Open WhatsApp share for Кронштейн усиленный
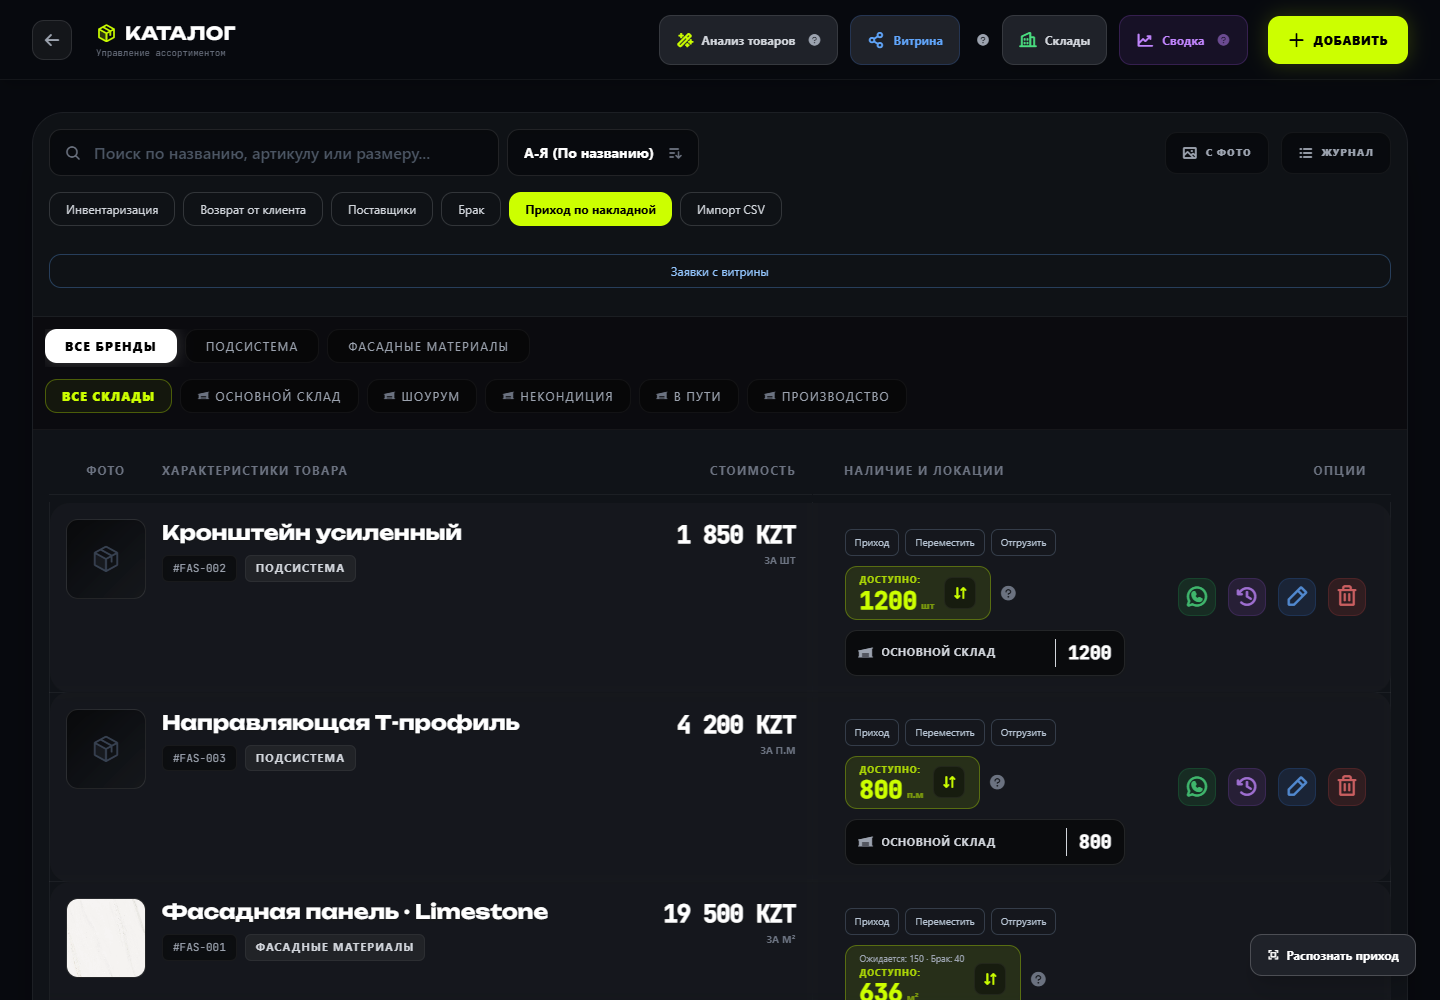Viewport: 1440px width, 1000px height. pyautogui.click(x=1197, y=597)
